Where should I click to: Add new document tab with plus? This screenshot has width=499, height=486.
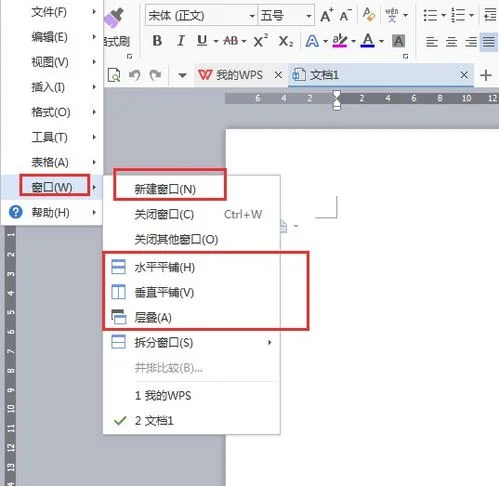click(x=486, y=75)
